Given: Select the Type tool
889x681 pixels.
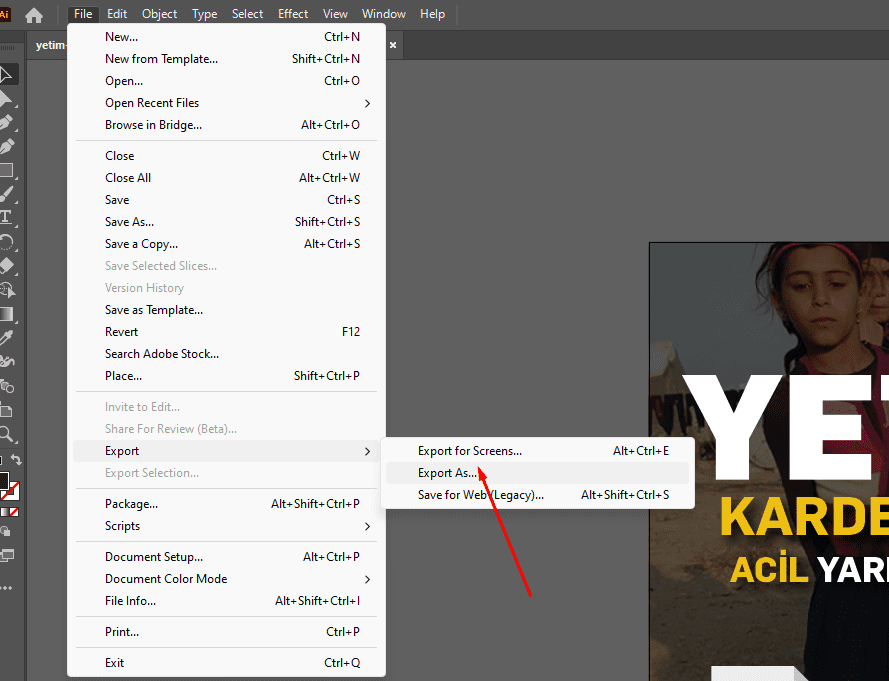Looking at the screenshot, I should [6, 218].
